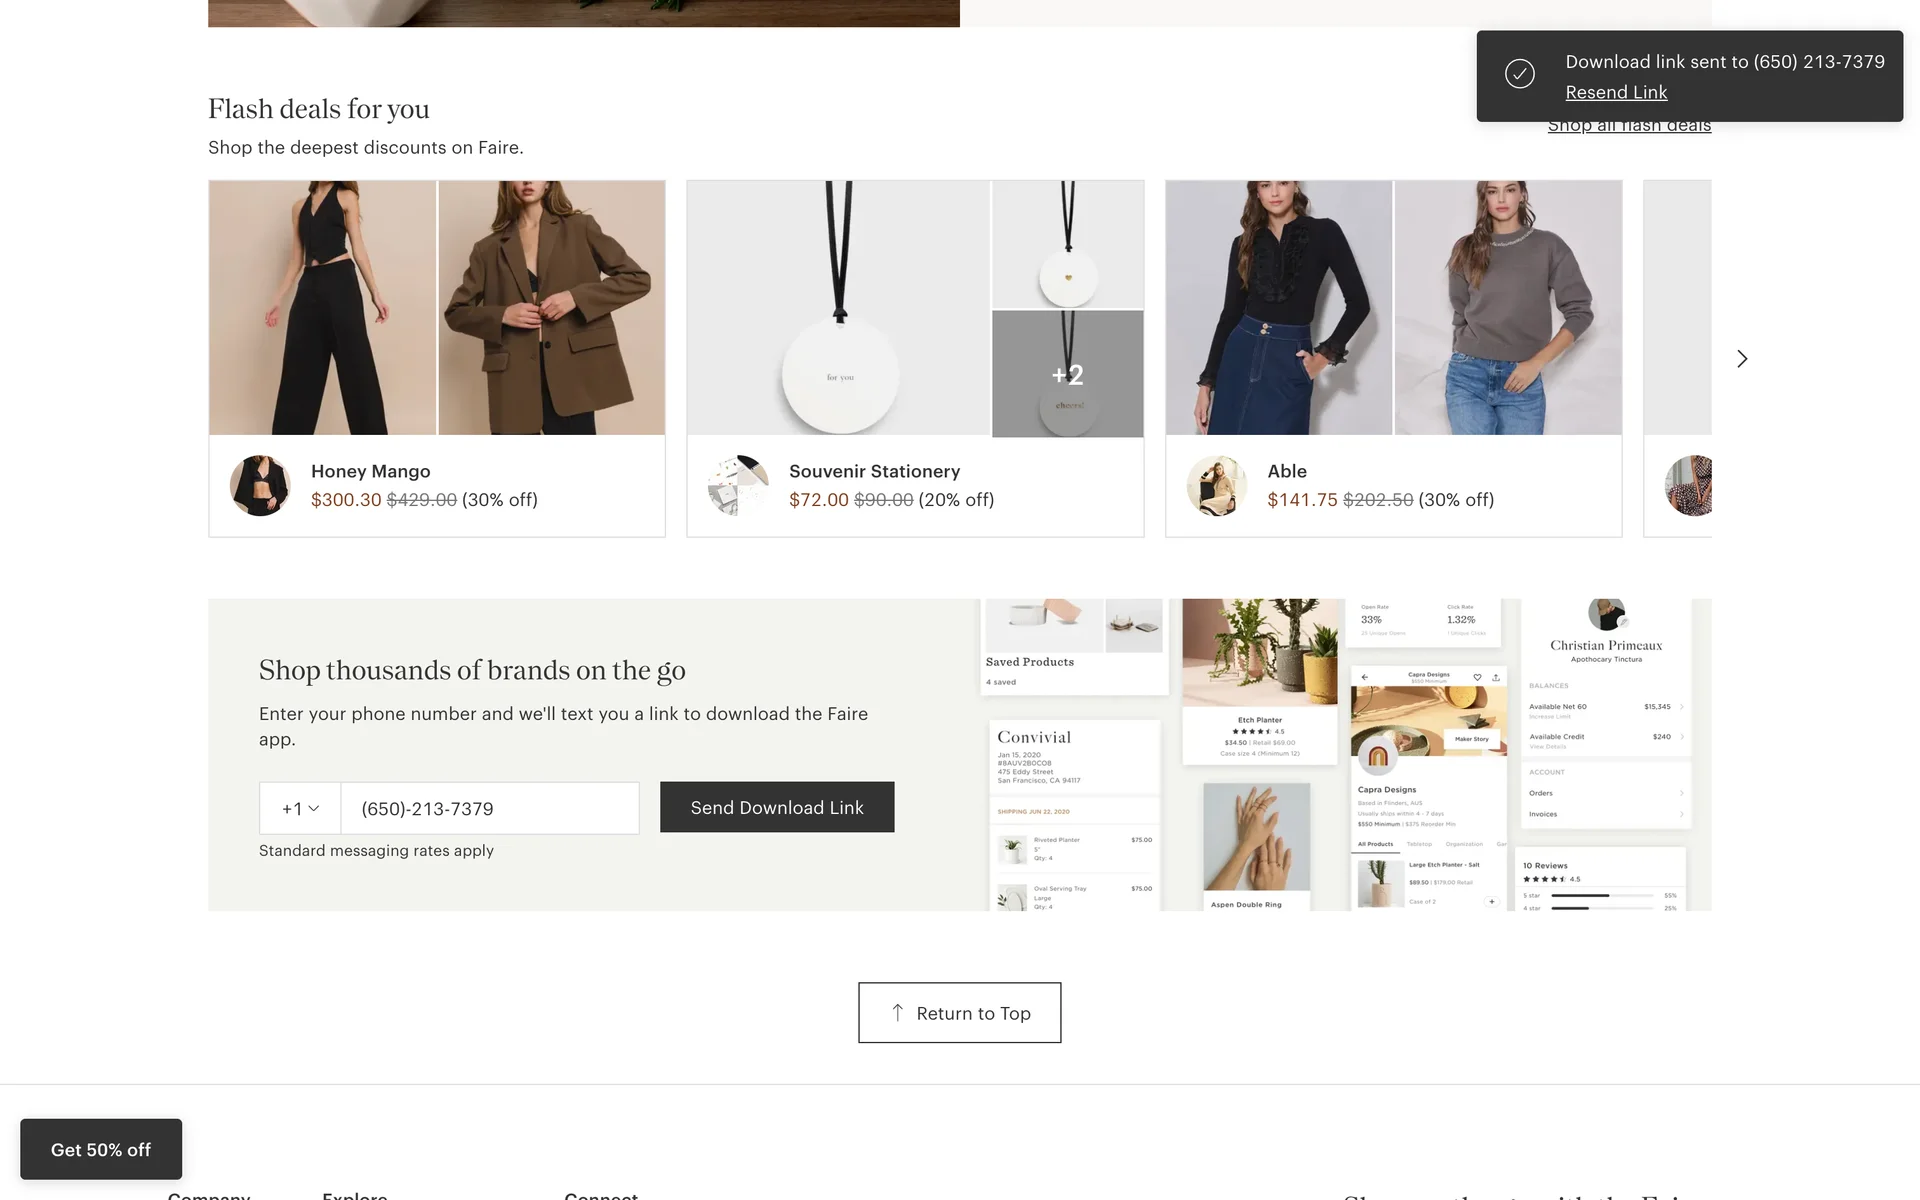Click the Souvenir Stationery brand avatar

click(738, 486)
